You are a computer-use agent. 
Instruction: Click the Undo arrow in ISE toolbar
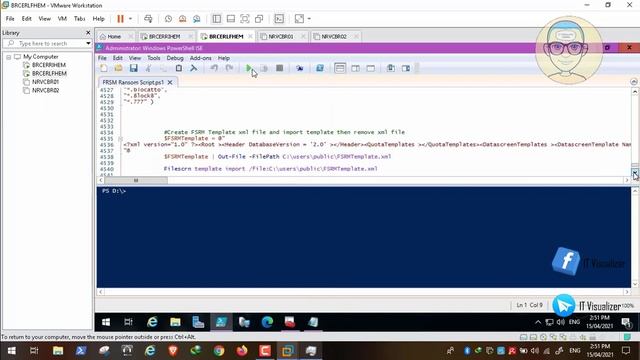pos(214,68)
